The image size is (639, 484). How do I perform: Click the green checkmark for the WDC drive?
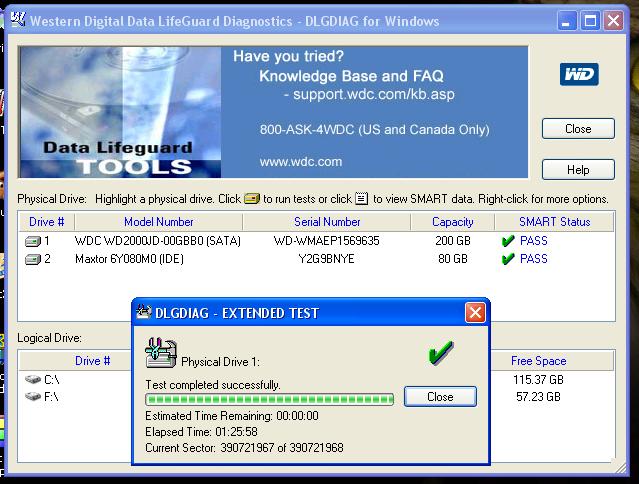click(508, 241)
